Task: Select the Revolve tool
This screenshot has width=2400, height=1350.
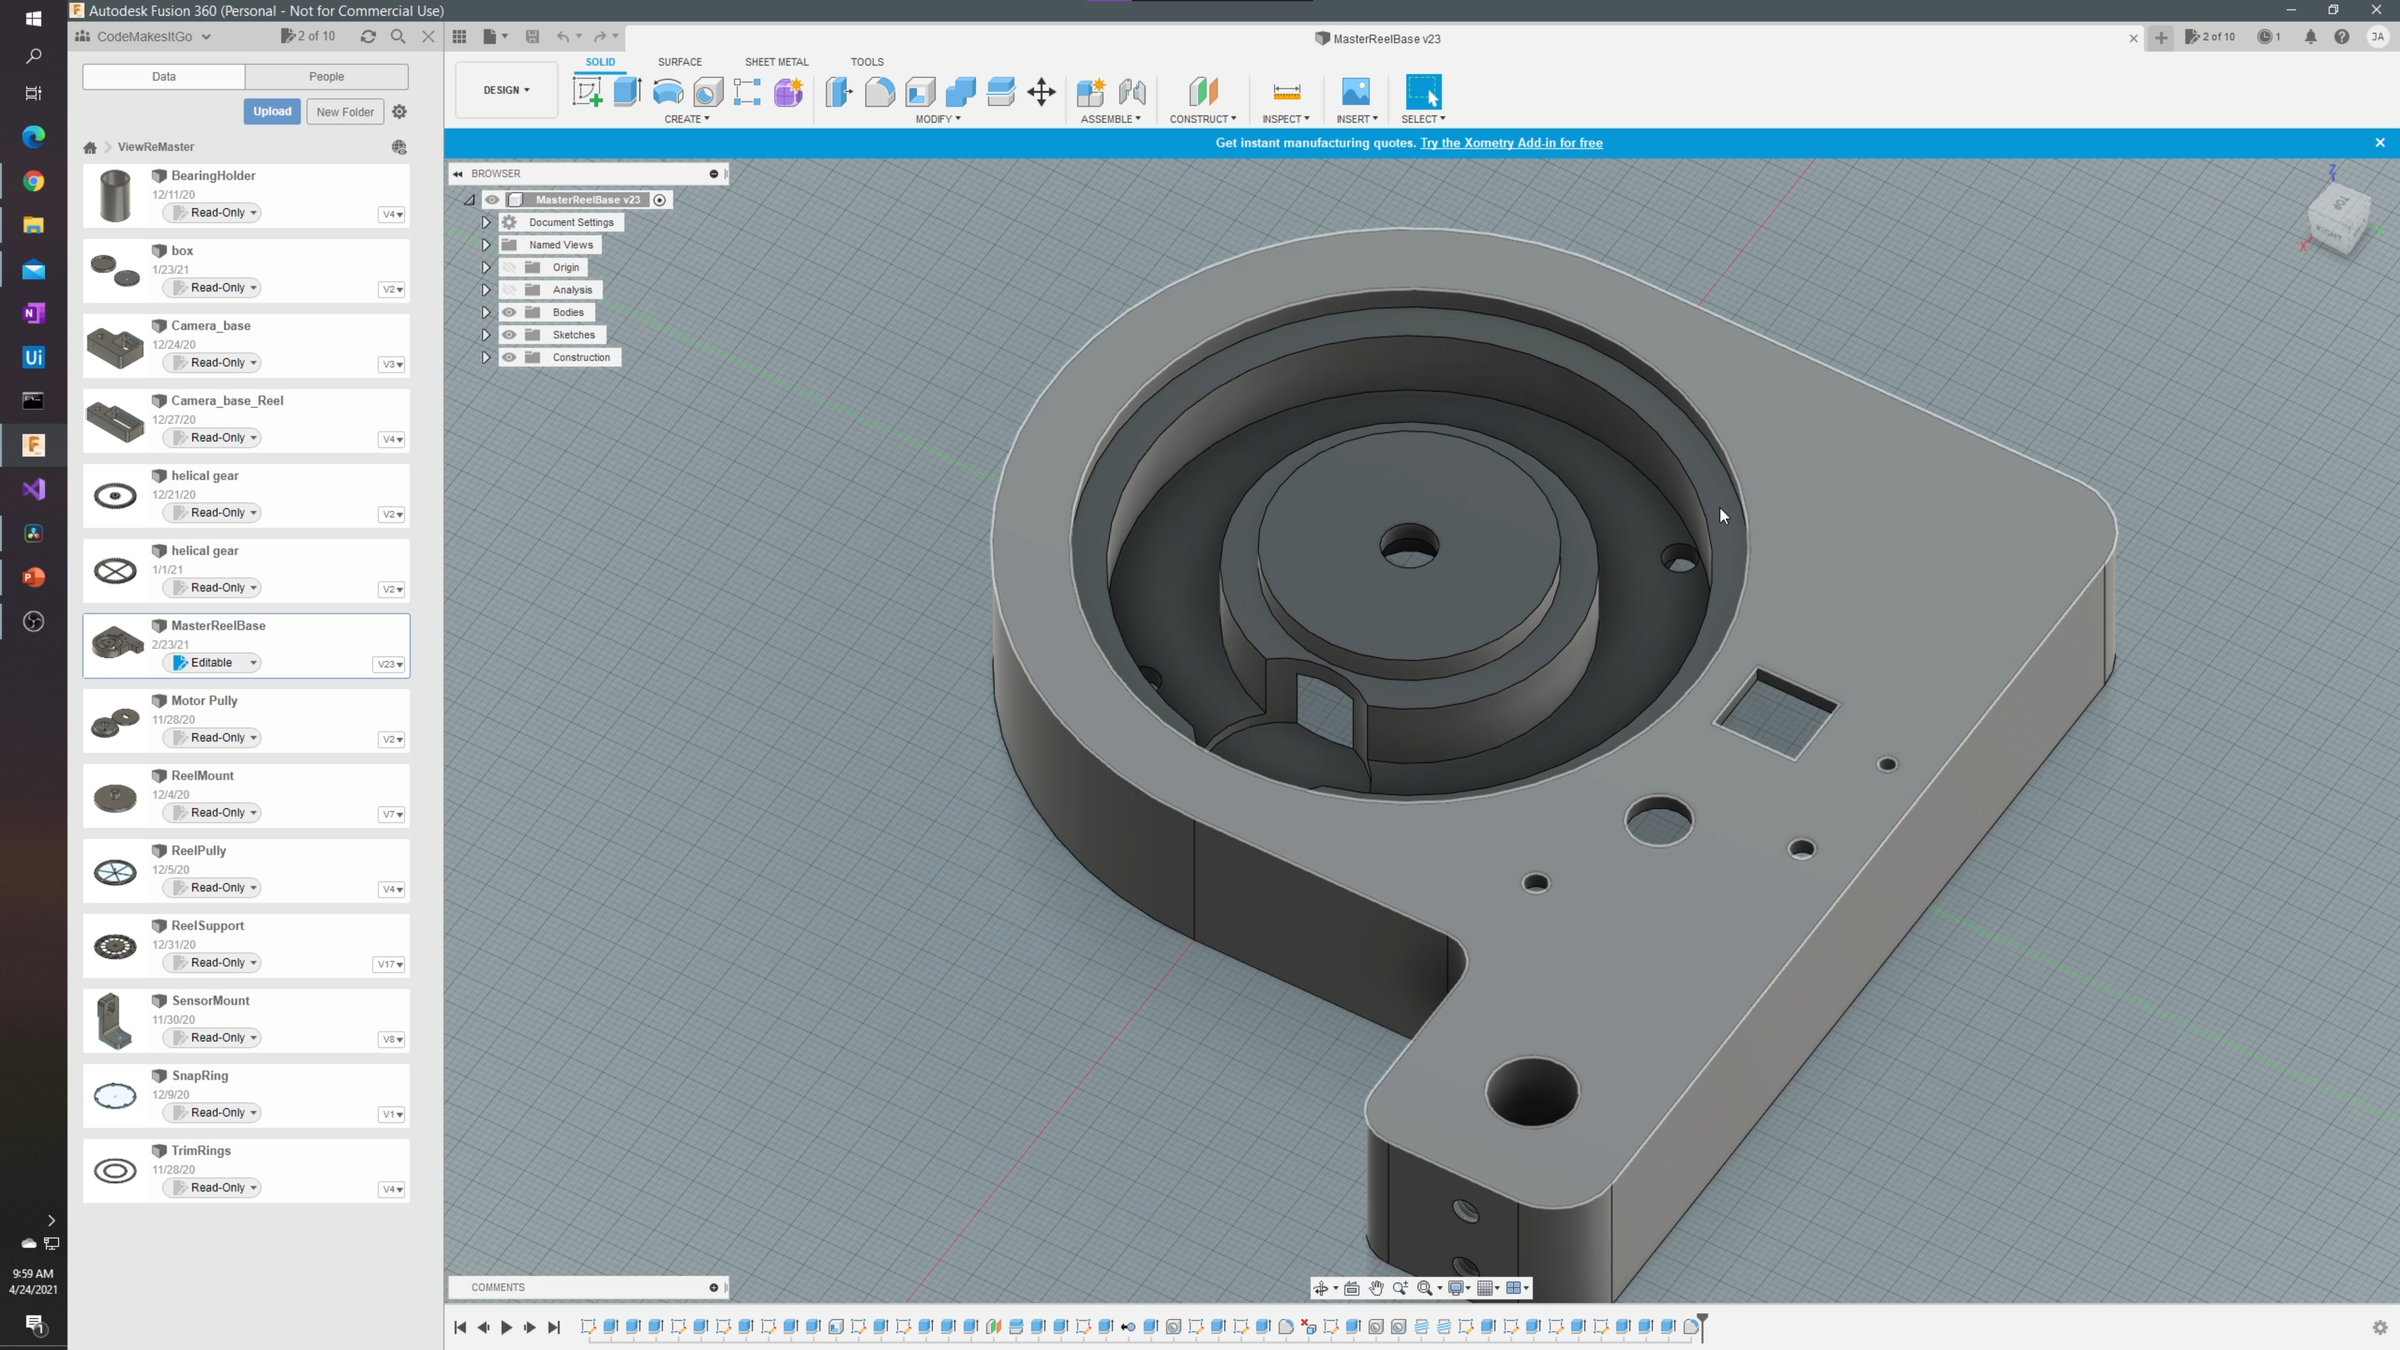Action: tap(668, 92)
